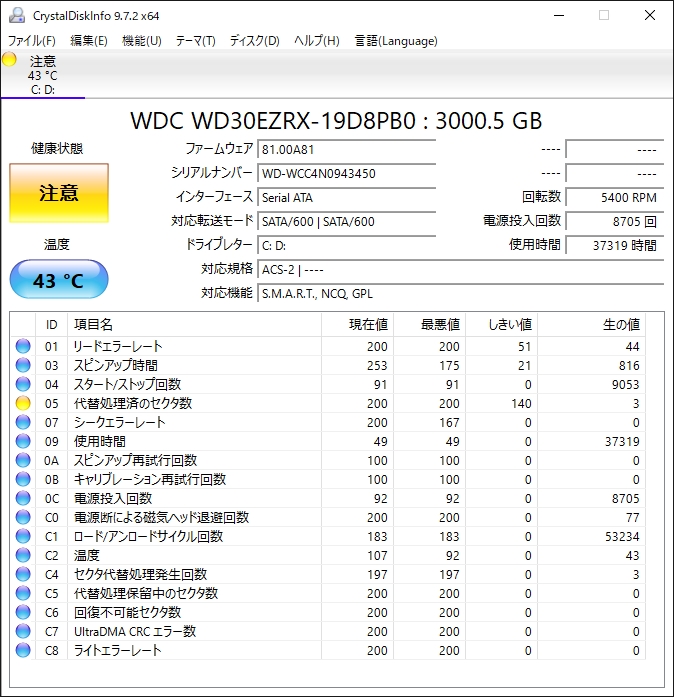Click the 最悪値 column header
This screenshot has height=697, width=674.
click(x=429, y=324)
